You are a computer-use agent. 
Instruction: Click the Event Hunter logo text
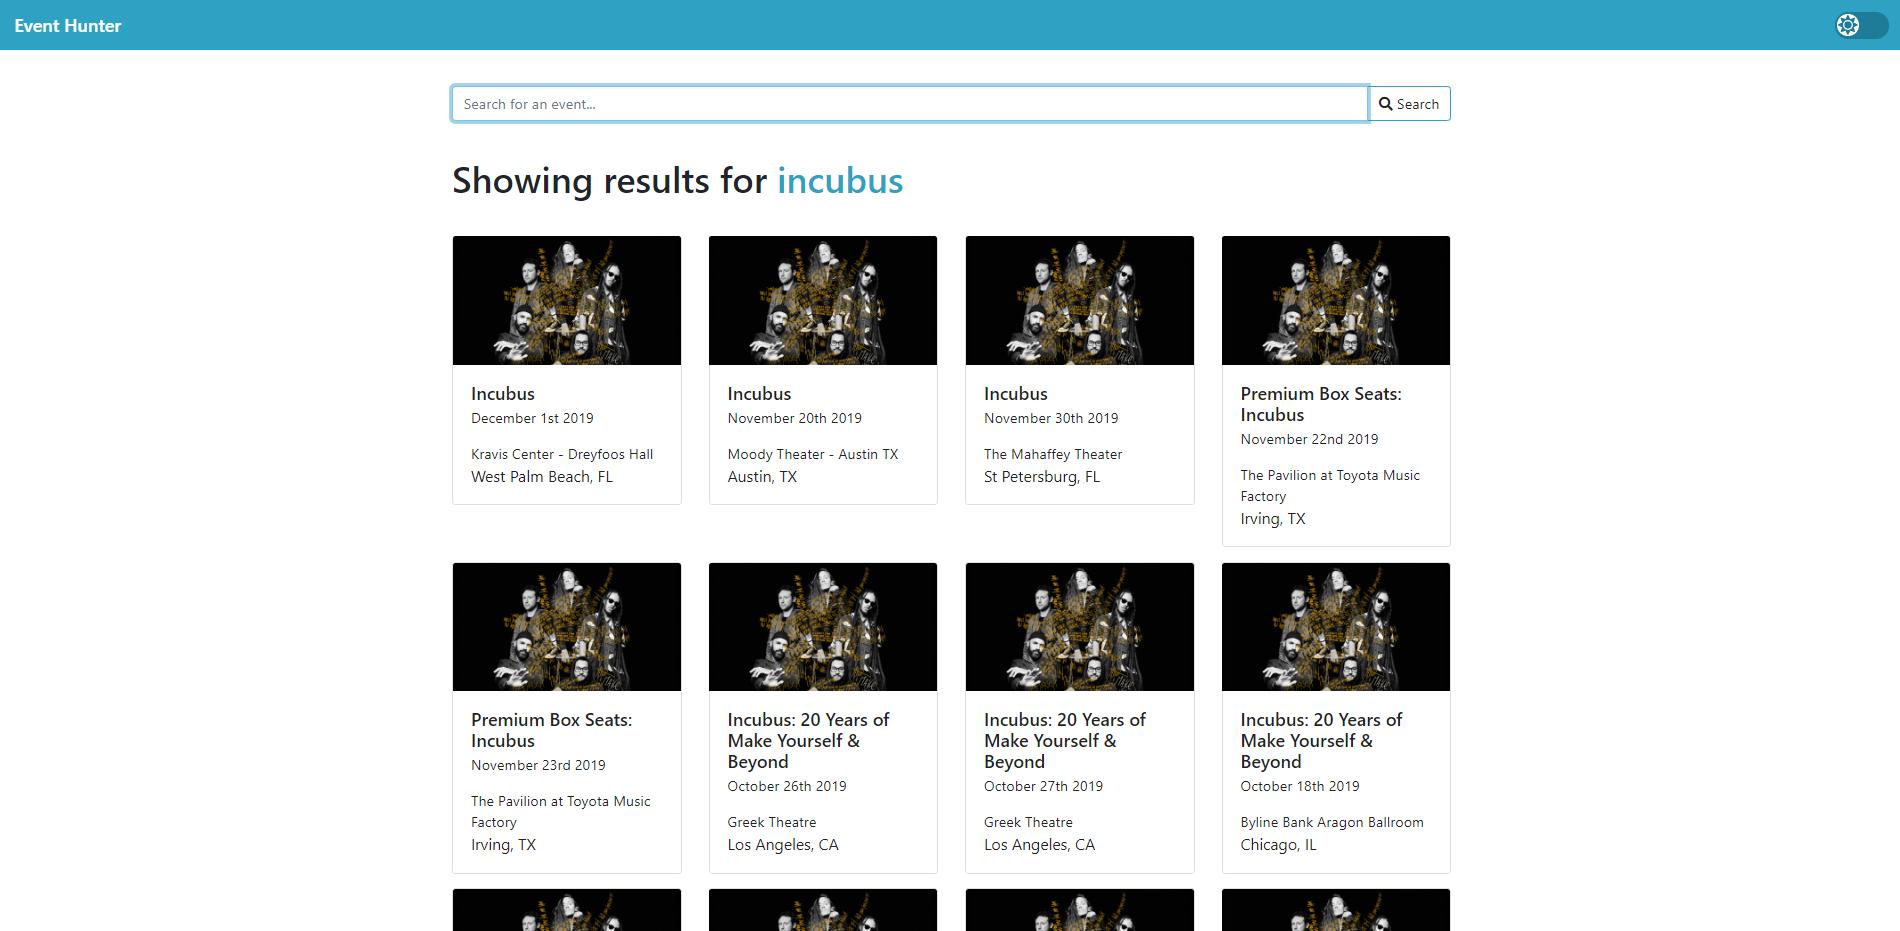coord(68,26)
